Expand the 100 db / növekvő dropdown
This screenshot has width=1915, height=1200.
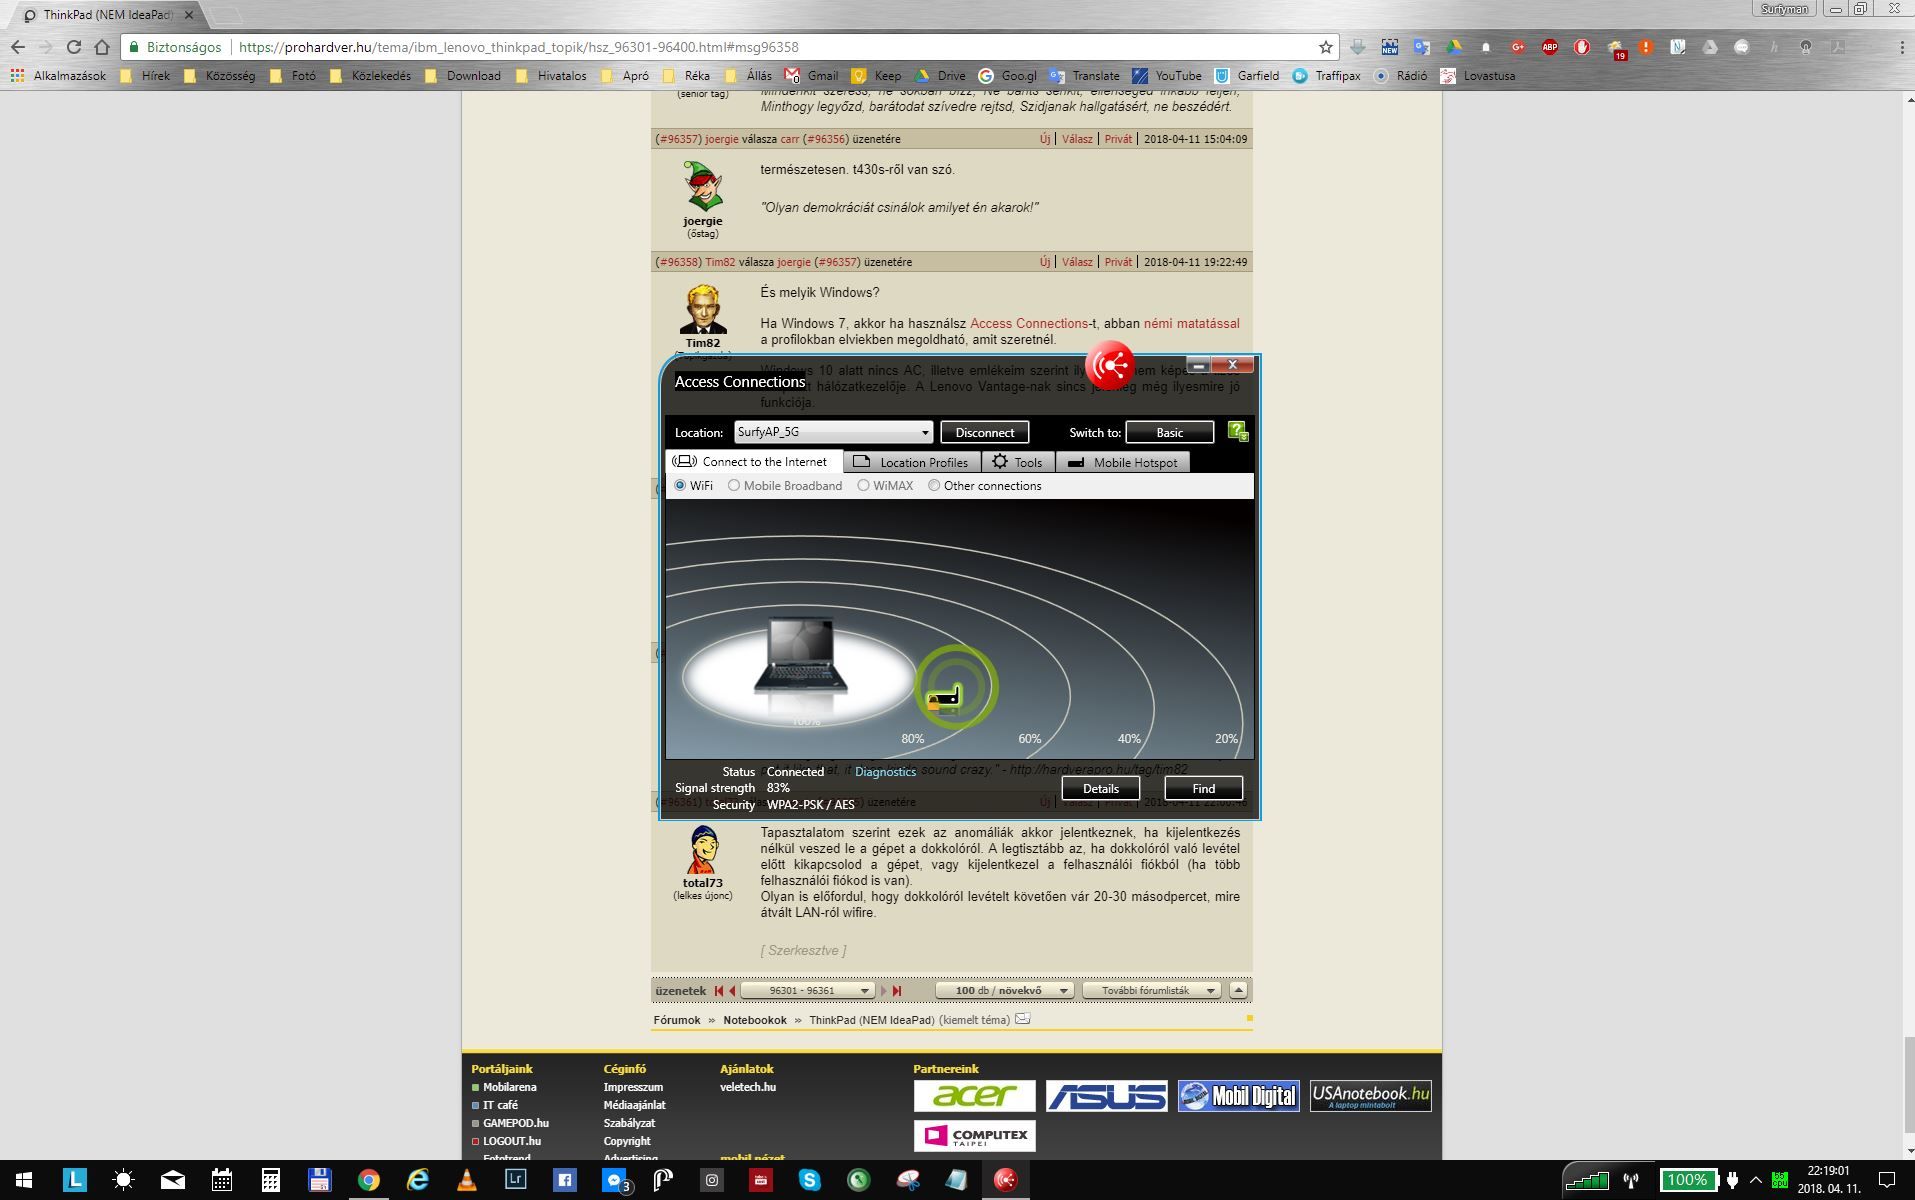coord(1004,991)
